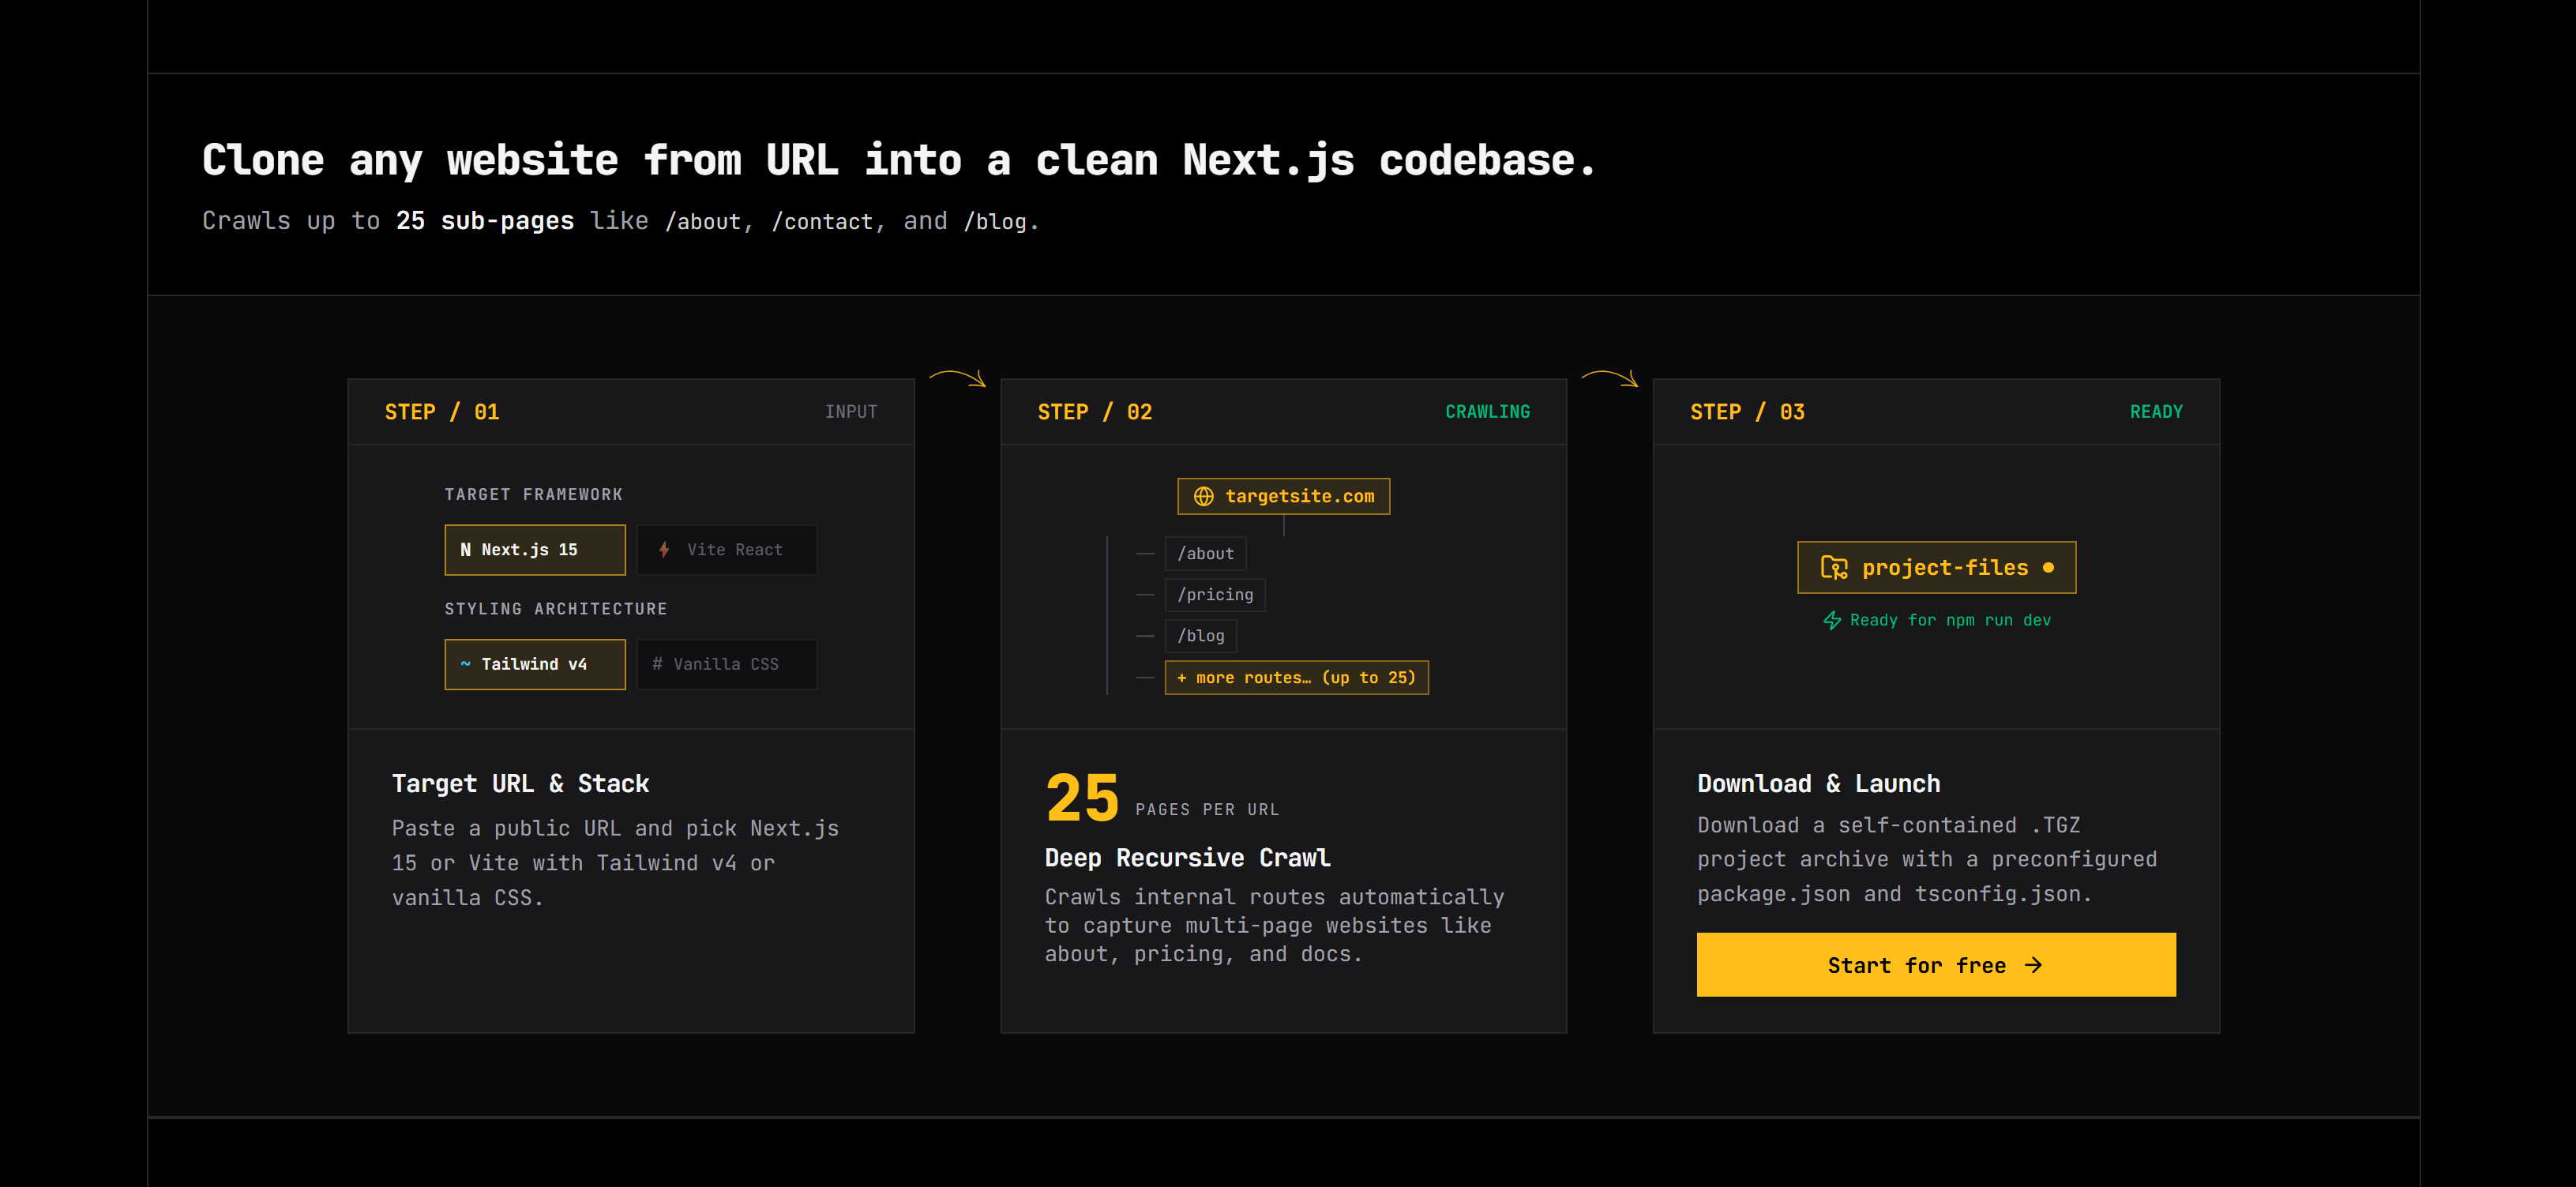Click the globe icon next to targetsite.com
This screenshot has height=1187, width=2576.
[1204, 496]
